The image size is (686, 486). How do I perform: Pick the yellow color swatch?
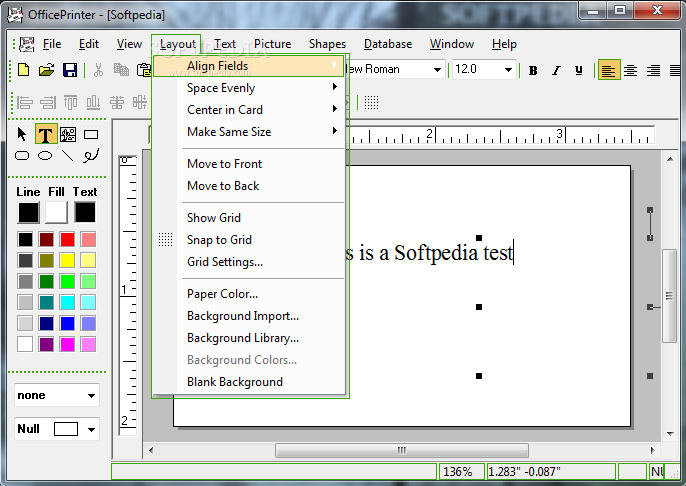coord(67,261)
